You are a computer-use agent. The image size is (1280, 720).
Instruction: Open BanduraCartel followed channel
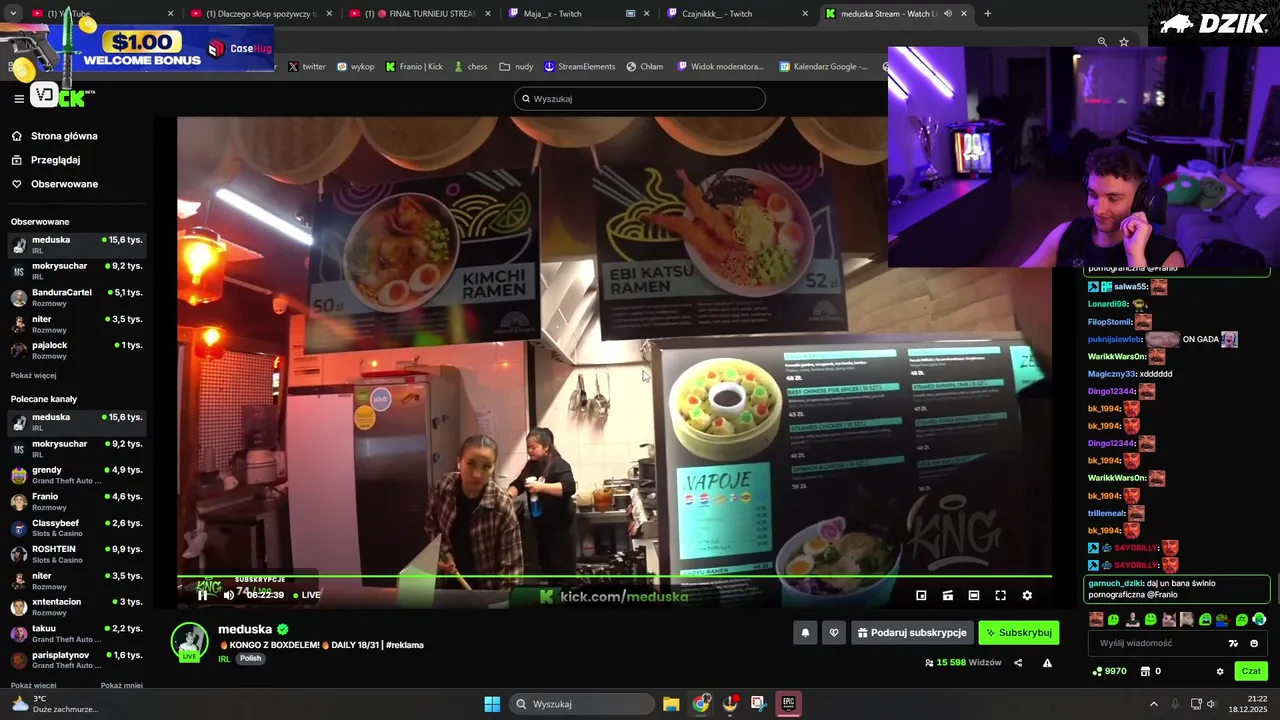point(77,297)
